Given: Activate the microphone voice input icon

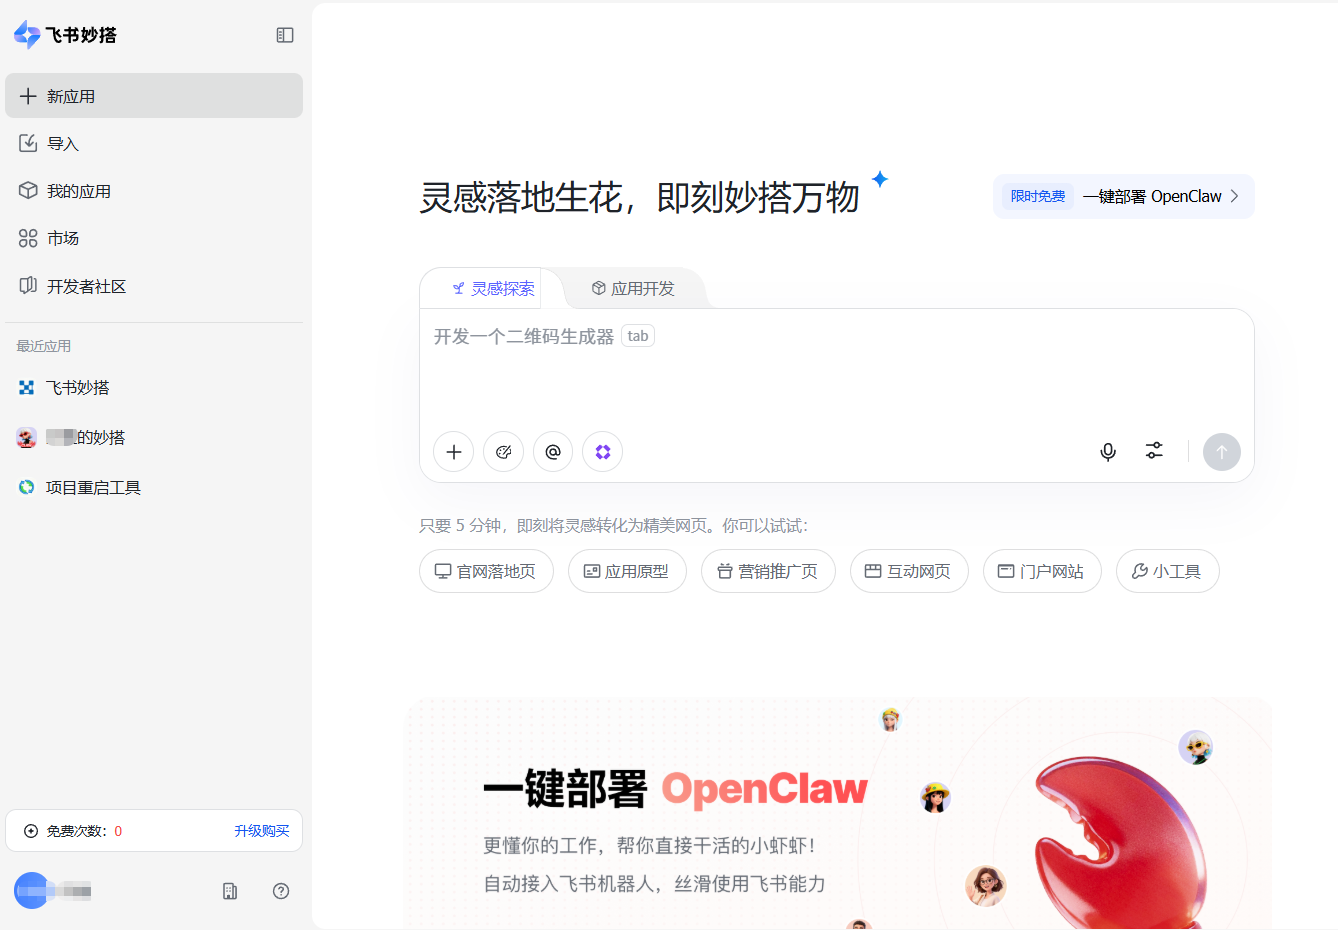Looking at the screenshot, I should click(x=1107, y=451).
